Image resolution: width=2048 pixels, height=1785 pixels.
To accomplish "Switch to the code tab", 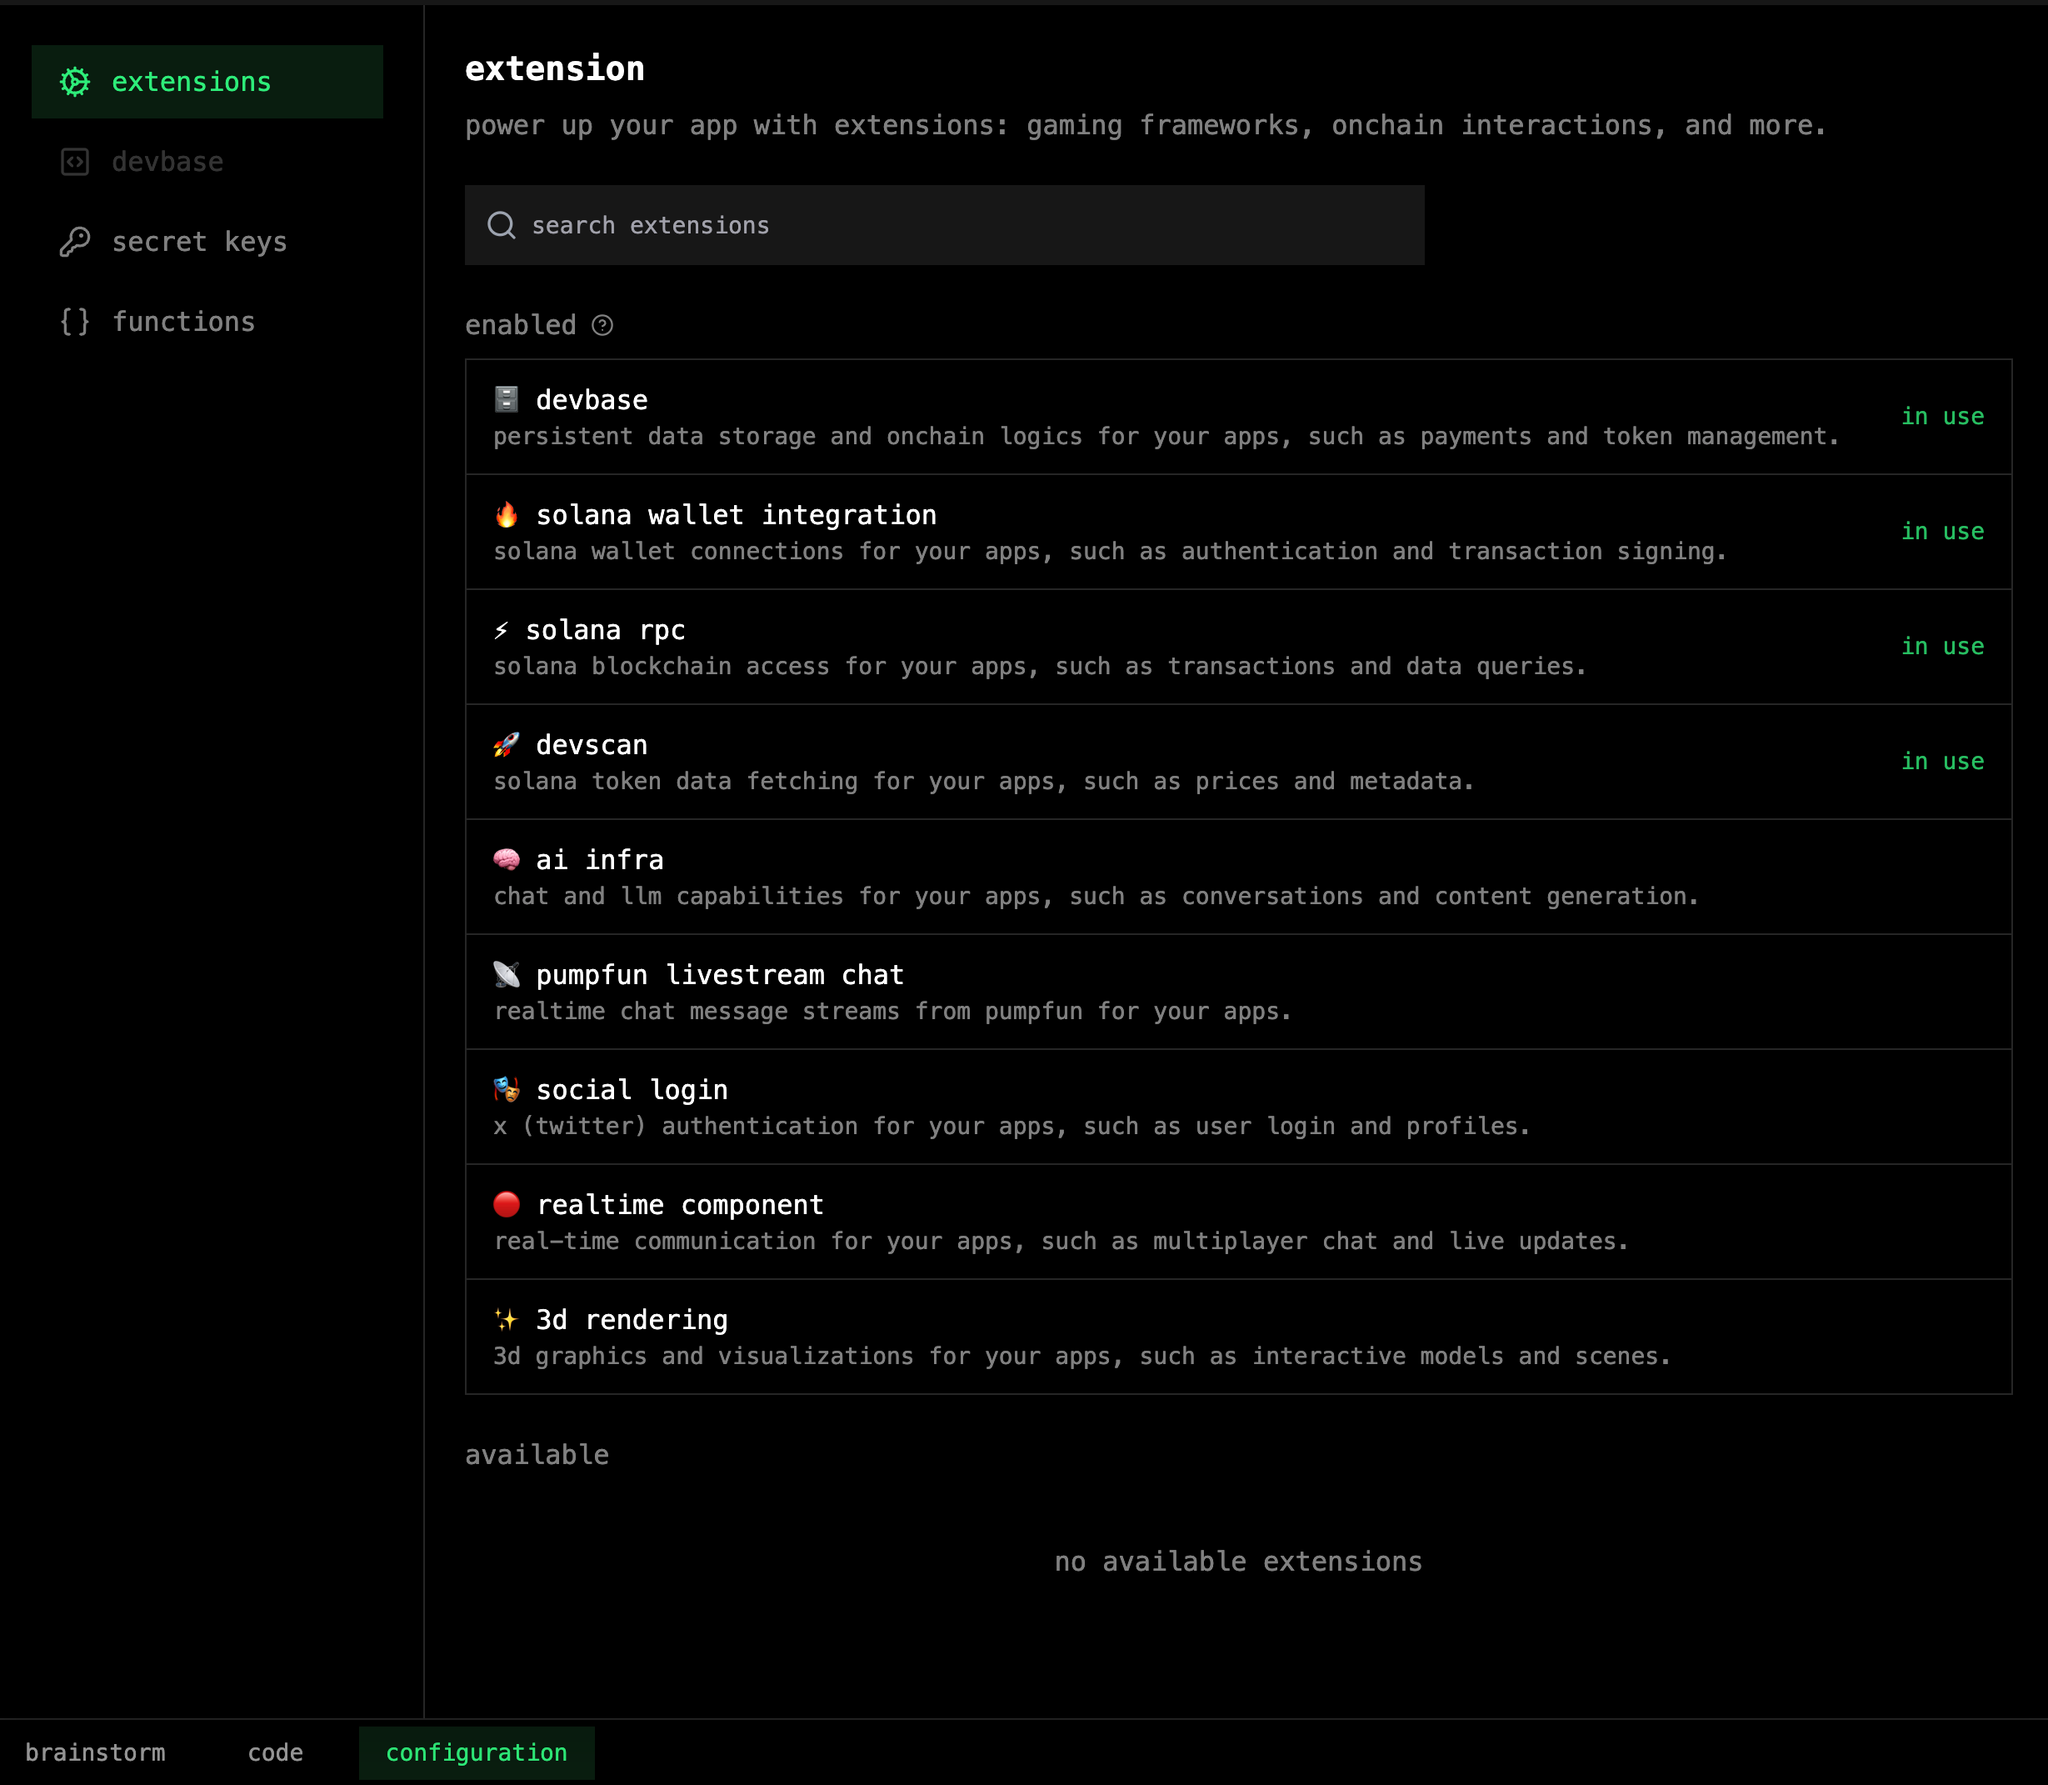I will (275, 1753).
